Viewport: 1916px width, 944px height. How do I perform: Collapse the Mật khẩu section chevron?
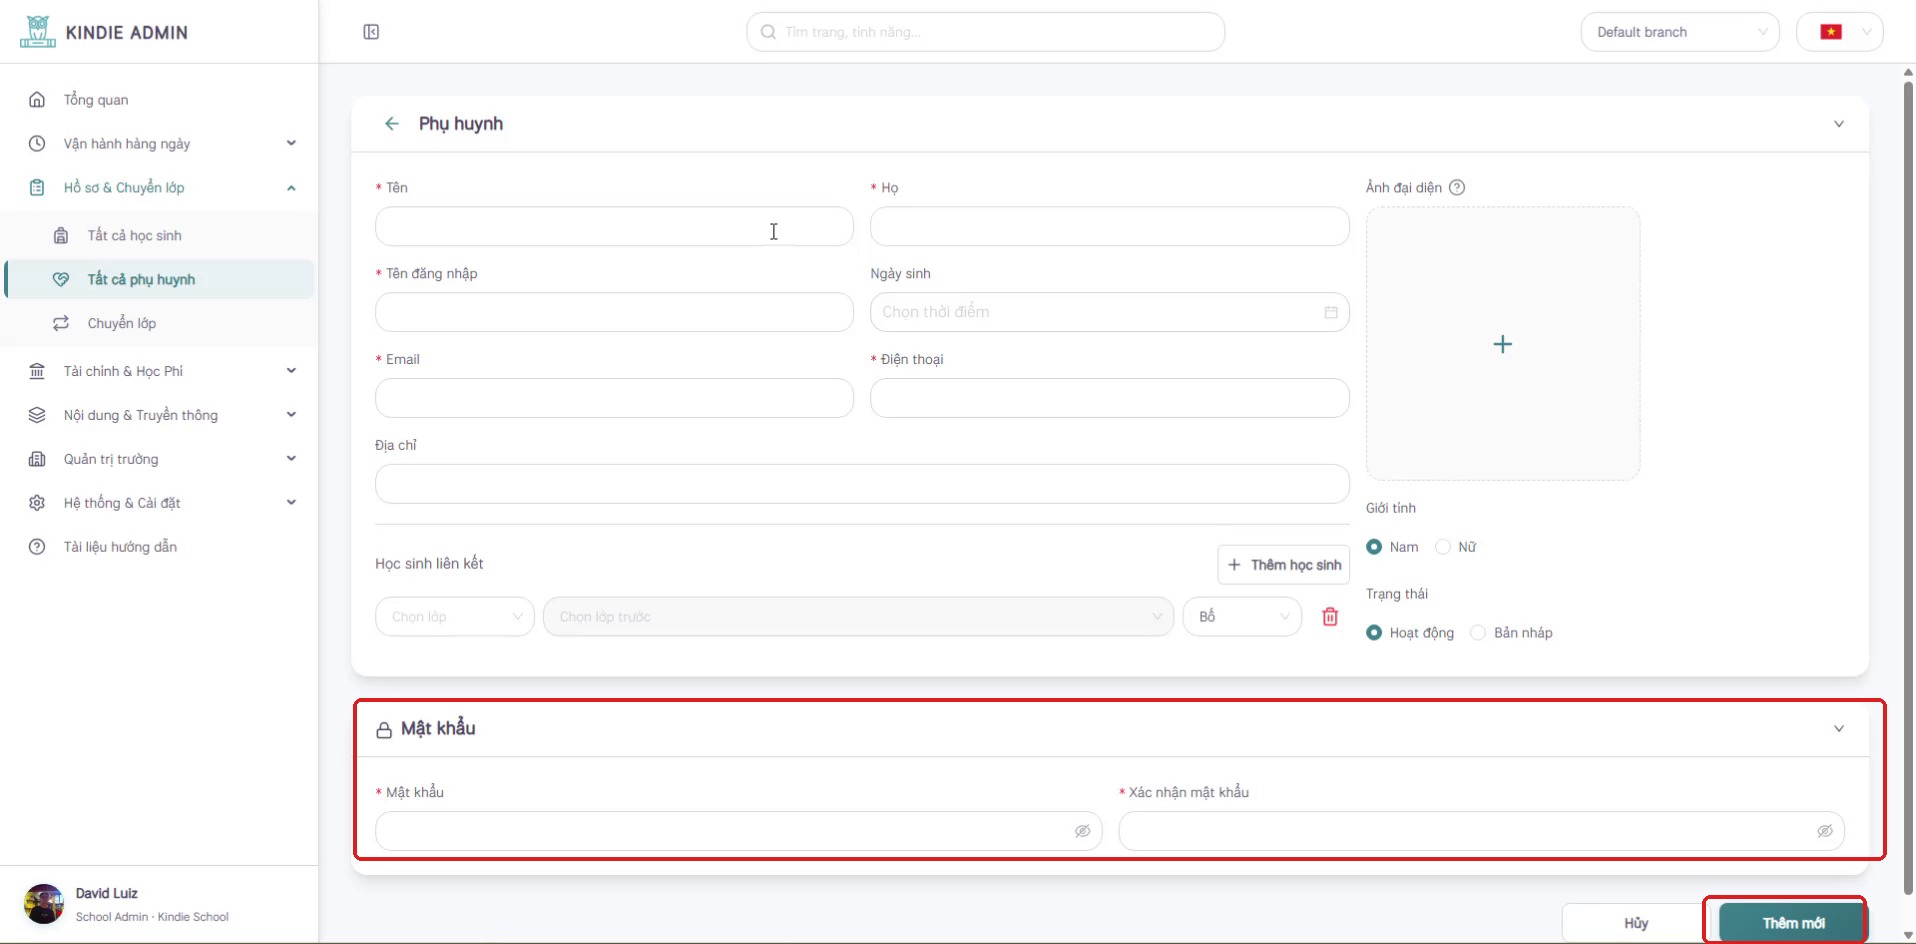(1839, 729)
